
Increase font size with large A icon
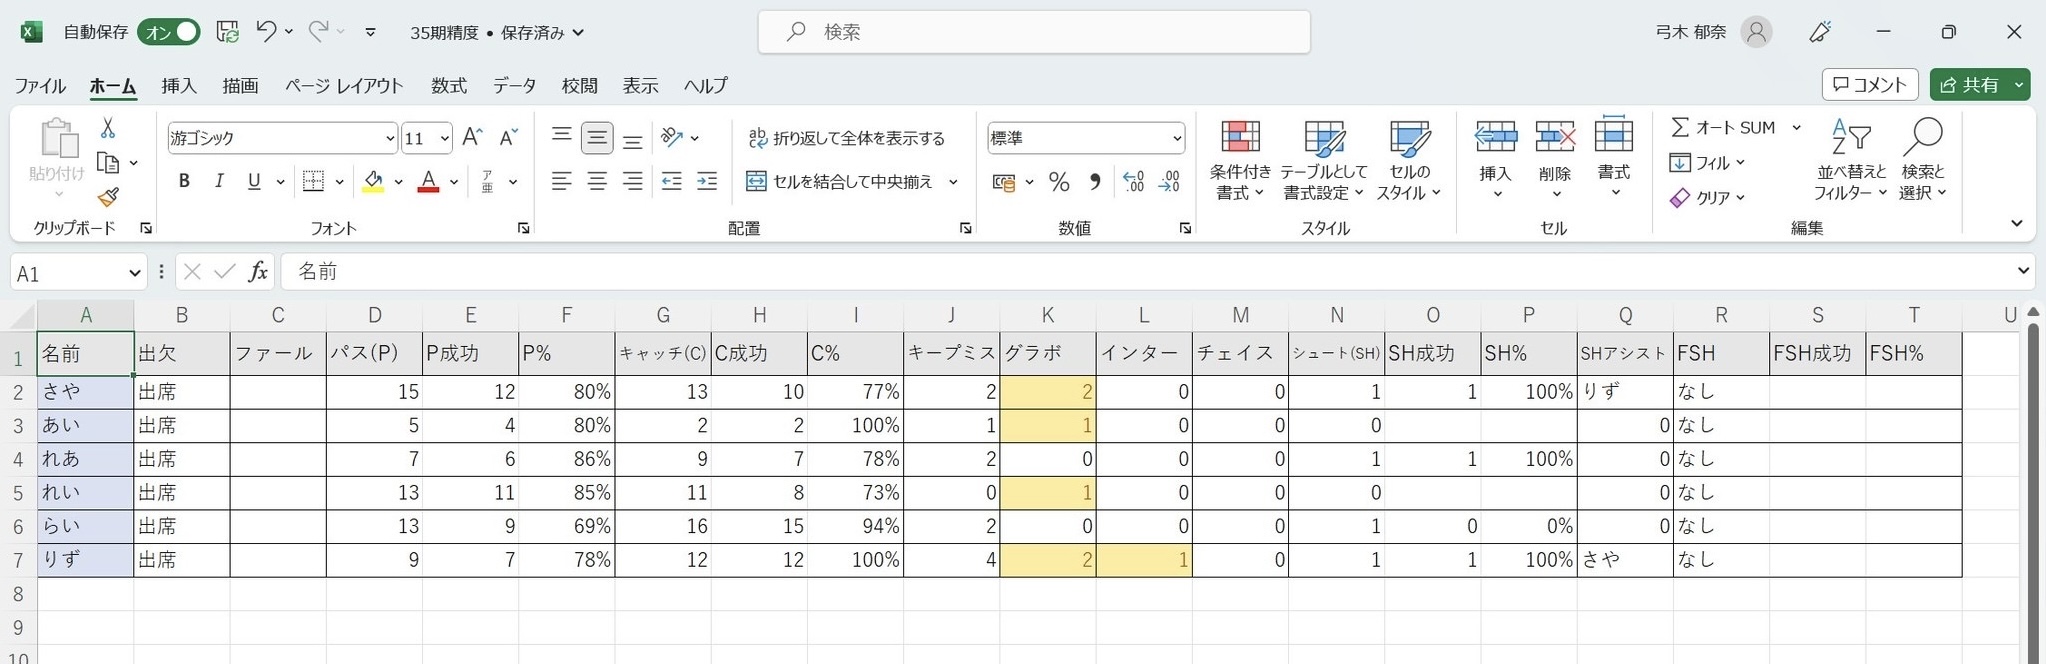click(473, 138)
